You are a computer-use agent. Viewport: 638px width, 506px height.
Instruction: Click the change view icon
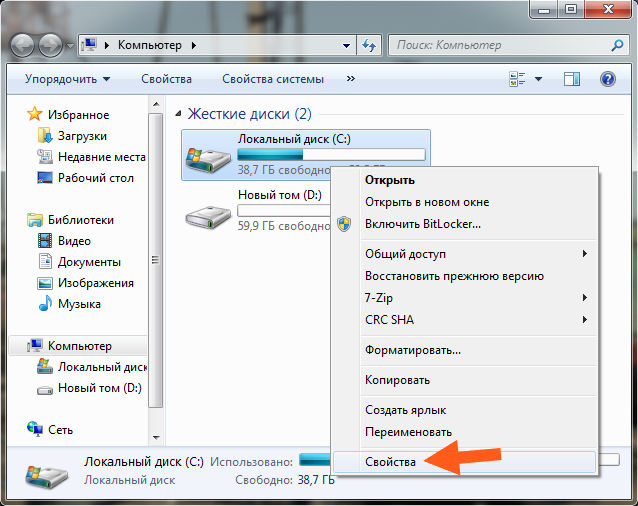[x=517, y=79]
